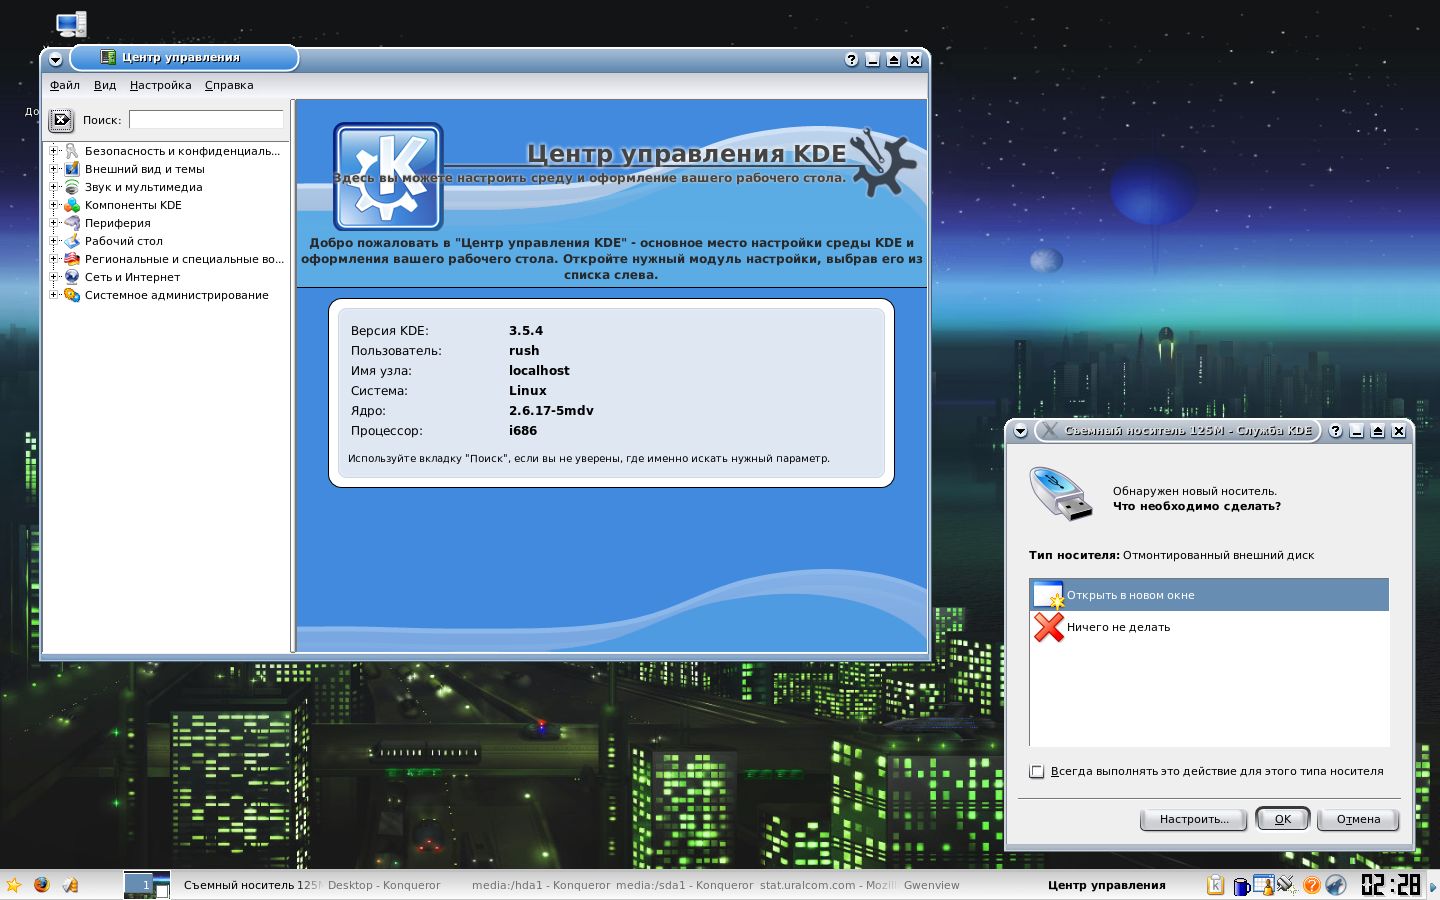Click the Настроить... button
The image size is (1440, 900).
pos(1194,819)
